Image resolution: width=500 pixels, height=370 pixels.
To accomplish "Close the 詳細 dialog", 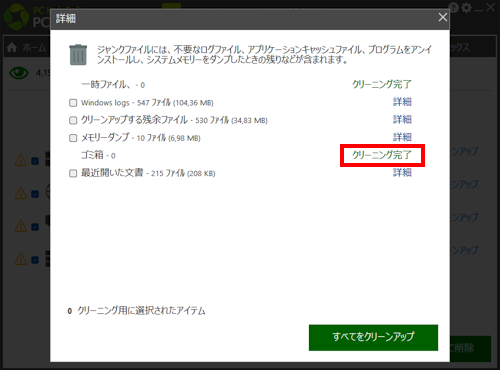I will pyautogui.click(x=442, y=17).
